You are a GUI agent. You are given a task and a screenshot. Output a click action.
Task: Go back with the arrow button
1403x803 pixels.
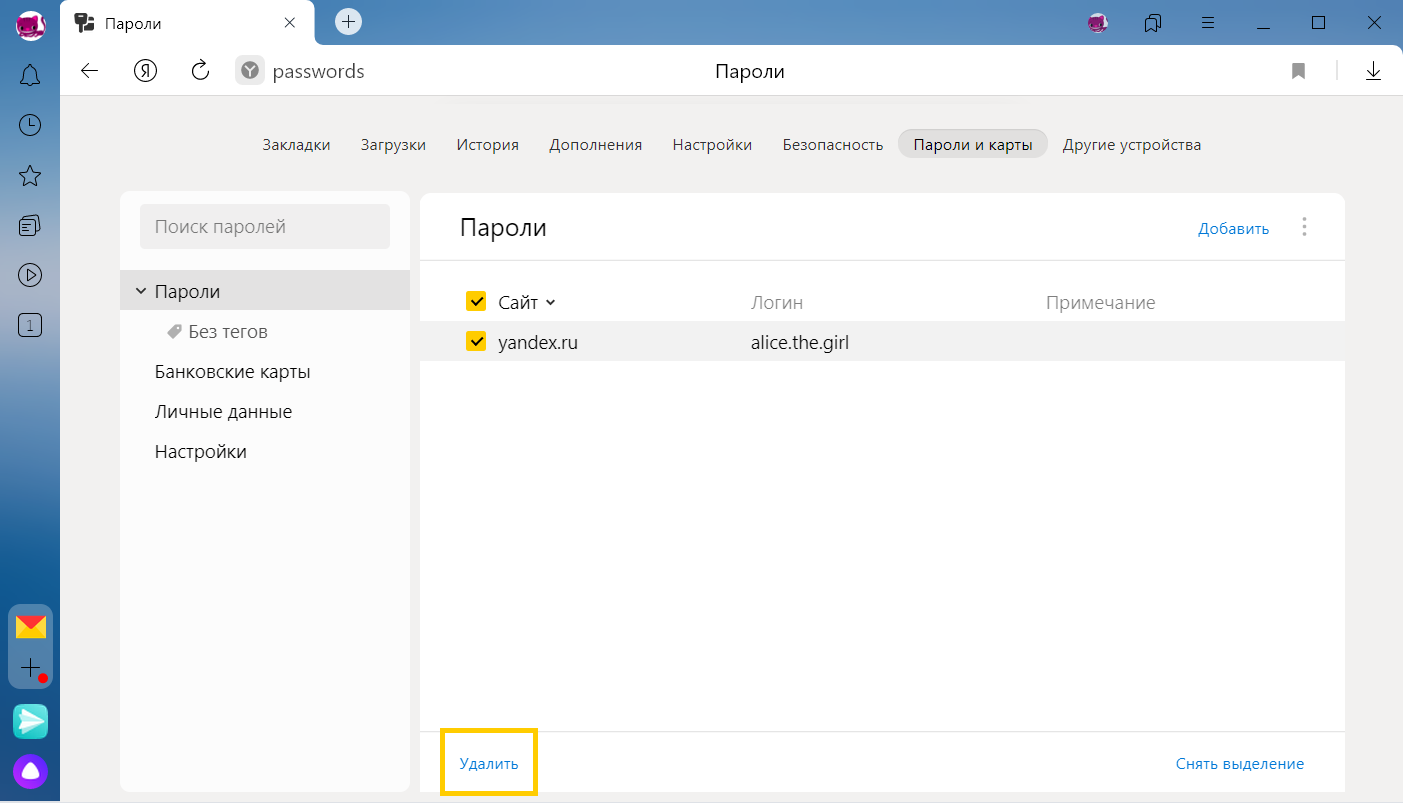[90, 71]
